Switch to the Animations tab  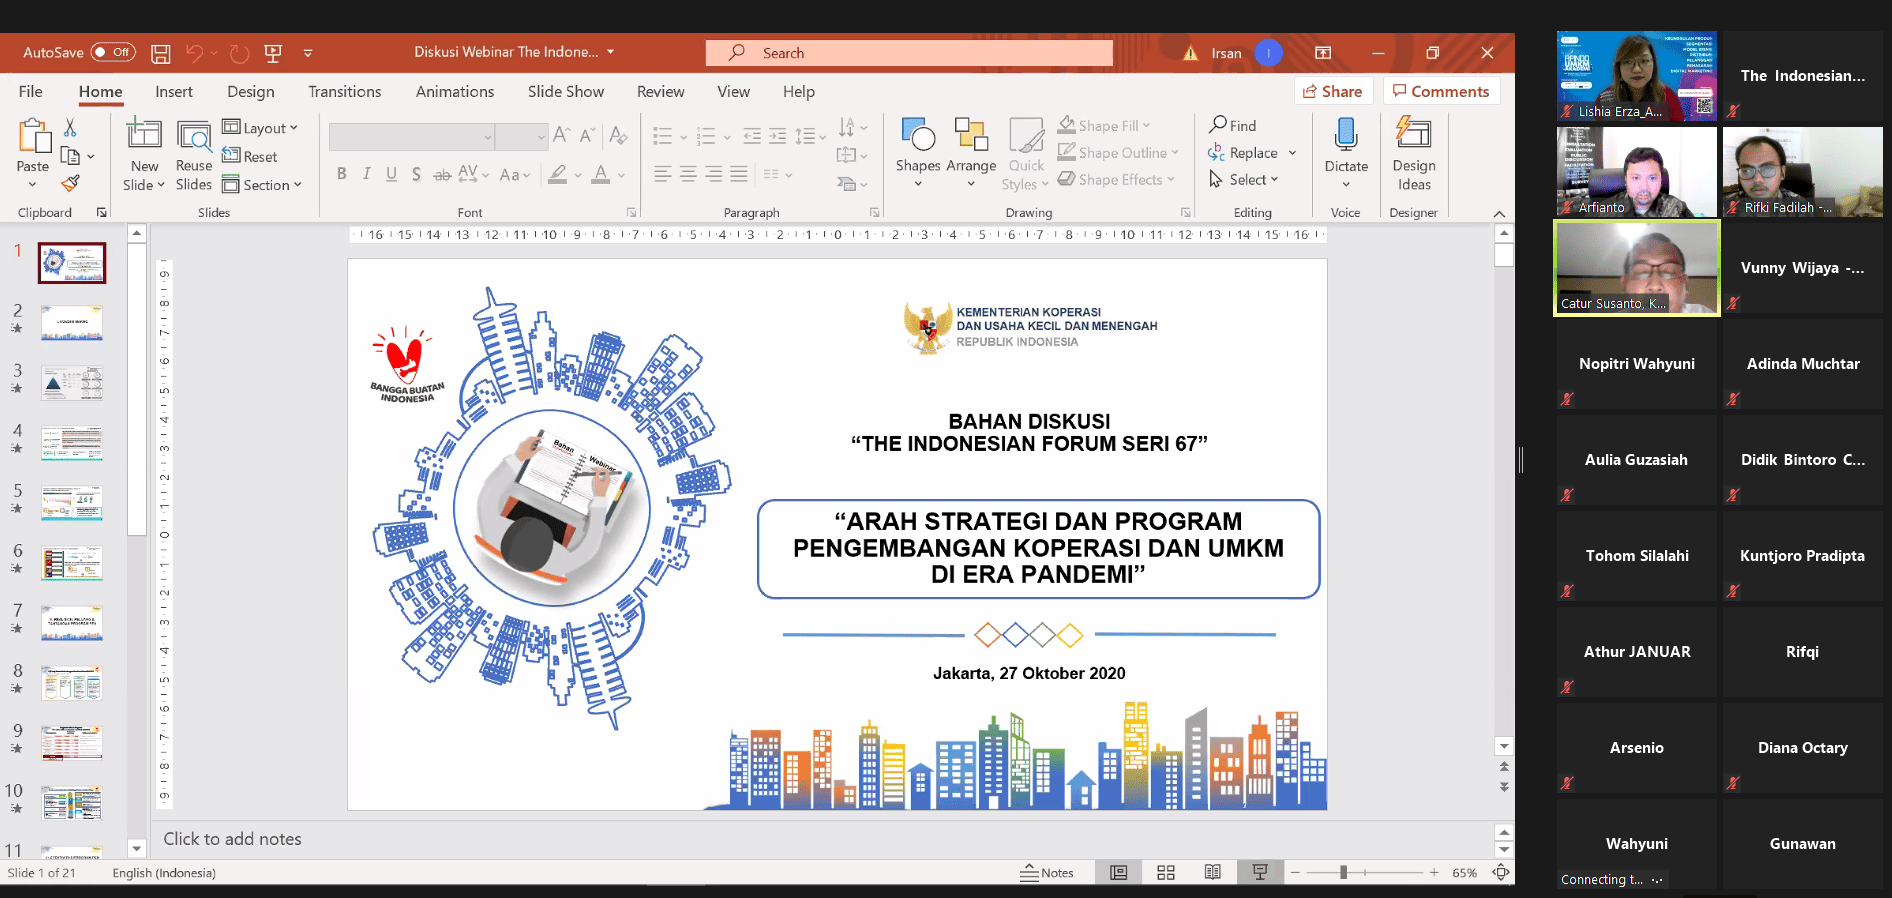point(455,91)
